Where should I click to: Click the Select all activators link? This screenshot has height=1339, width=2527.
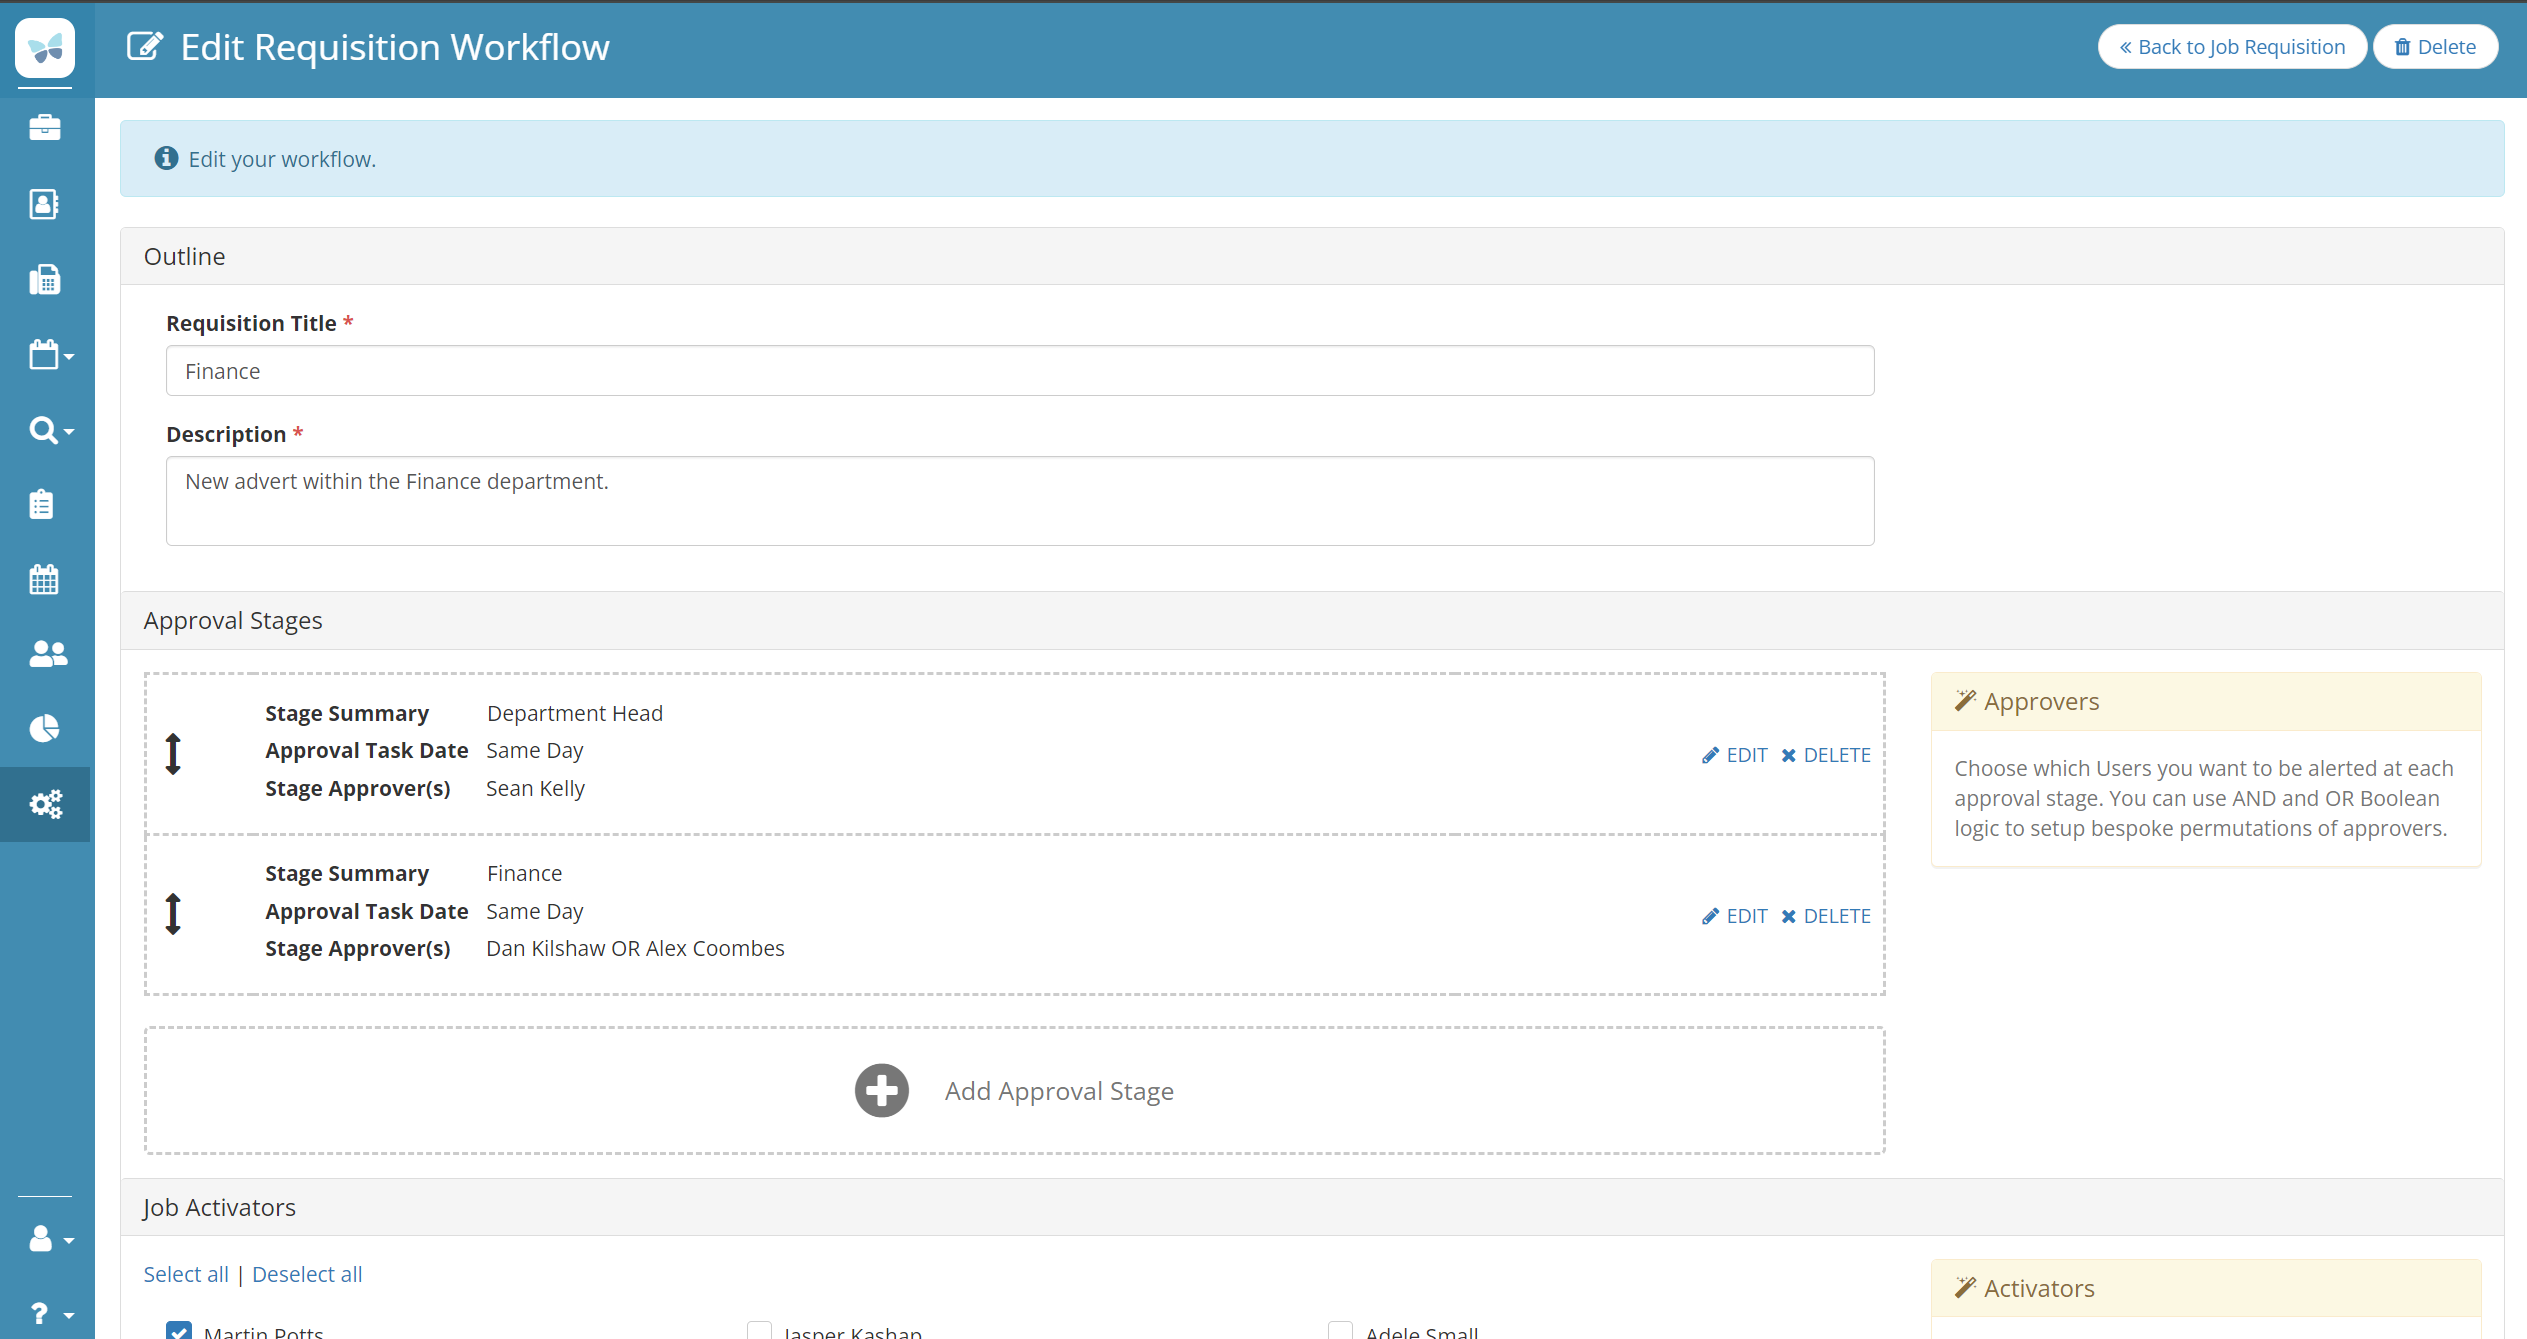(x=186, y=1274)
